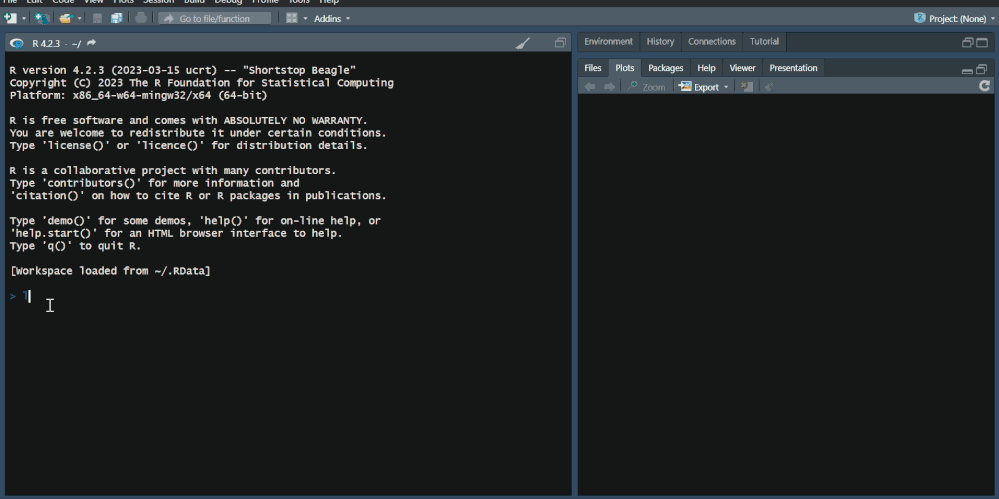Open the Debug menu

228,2
